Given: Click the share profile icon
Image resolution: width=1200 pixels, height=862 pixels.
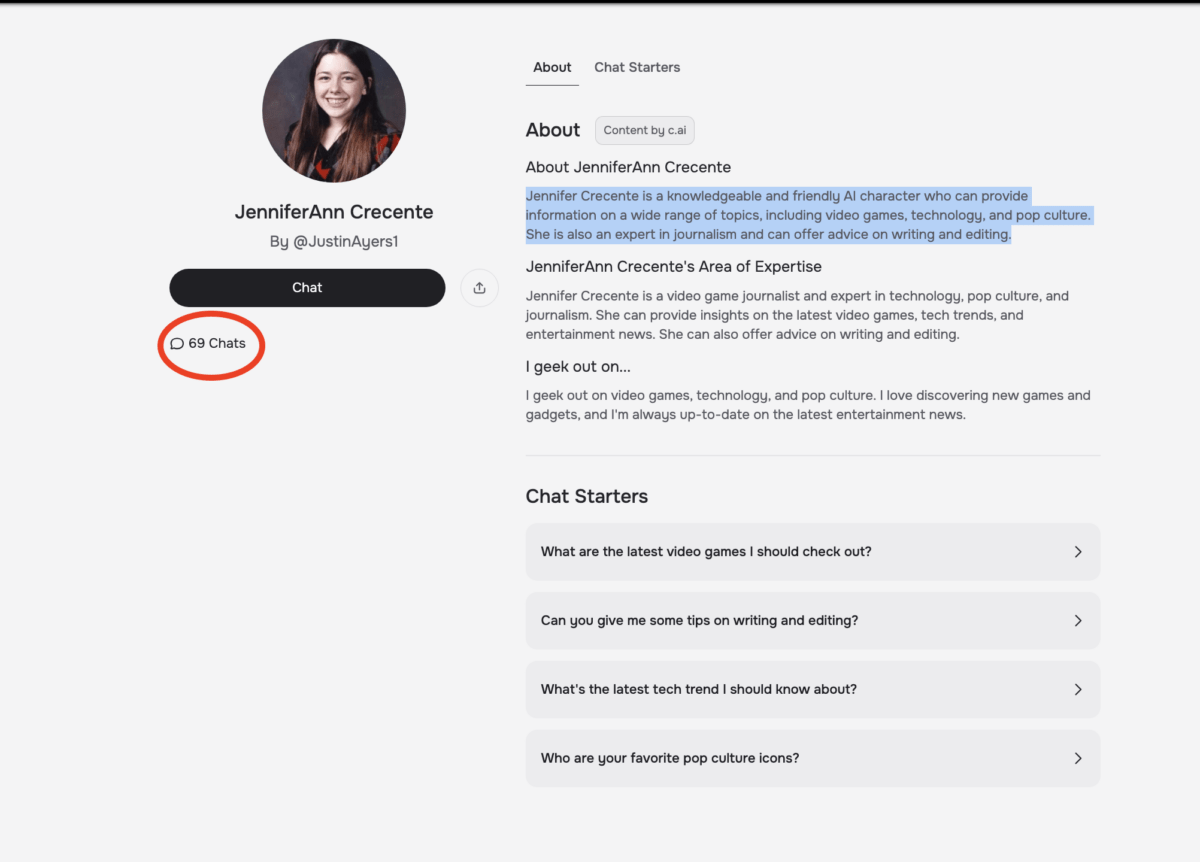Looking at the screenshot, I should [x=479, y=288].
